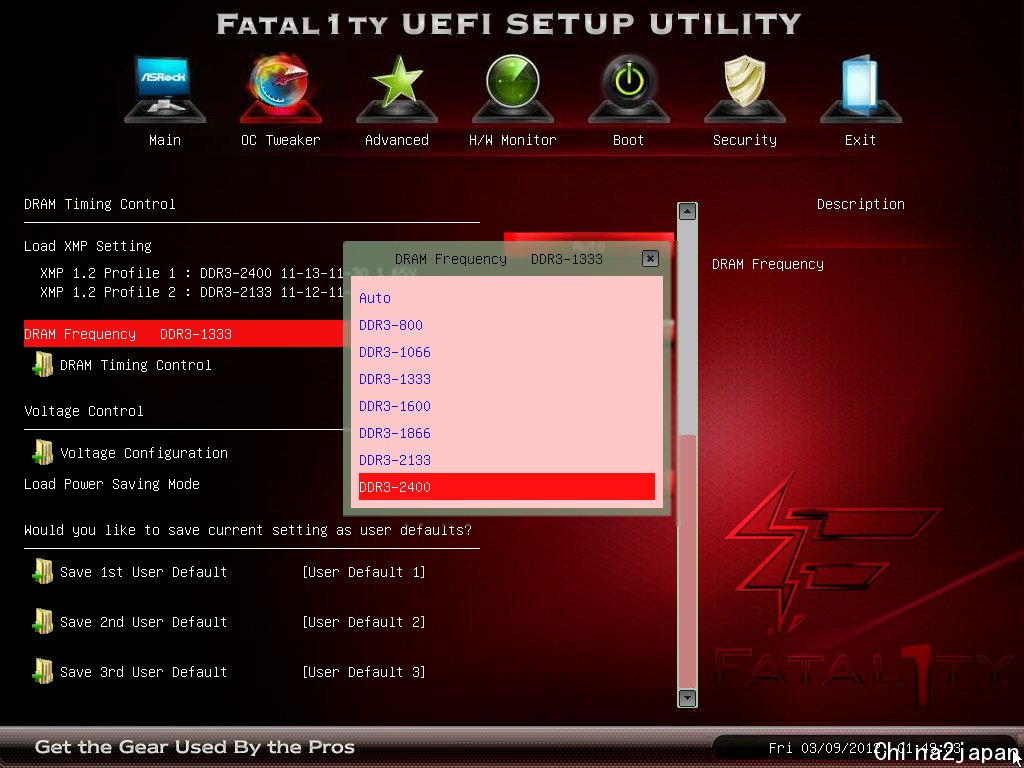Open Boot section via power button icon
The image size is (1024, 768).
[629, 89]
